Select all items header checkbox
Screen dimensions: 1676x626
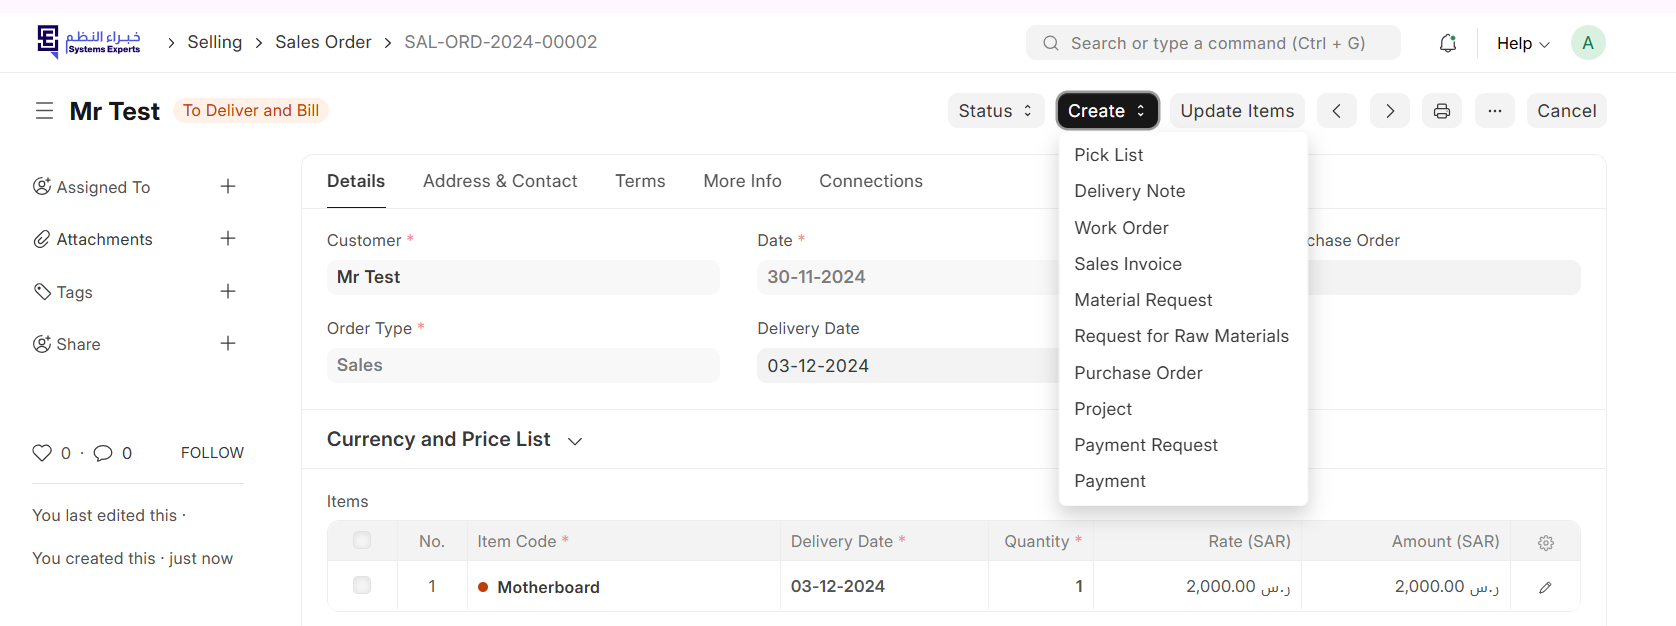click(x=362, y=541)
